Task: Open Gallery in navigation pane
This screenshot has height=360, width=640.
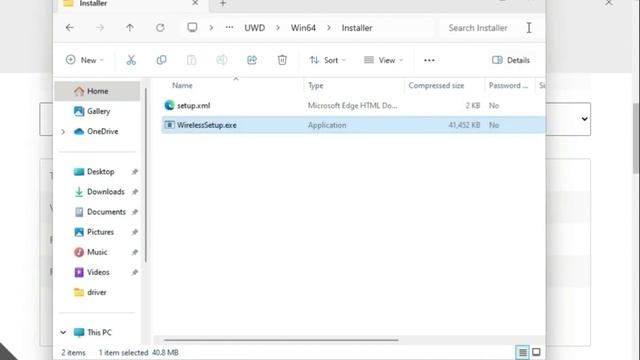Action: pos(98,111)
